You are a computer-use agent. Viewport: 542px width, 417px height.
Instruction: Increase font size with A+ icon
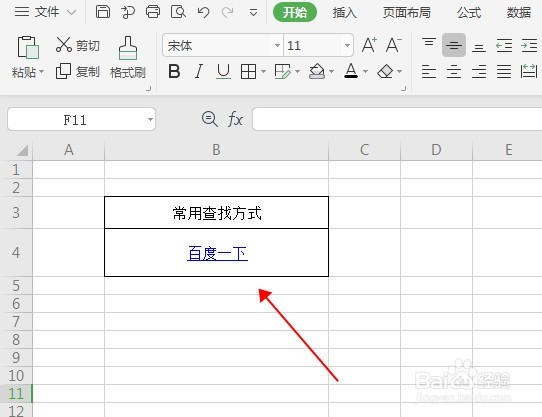coord(369,45)
